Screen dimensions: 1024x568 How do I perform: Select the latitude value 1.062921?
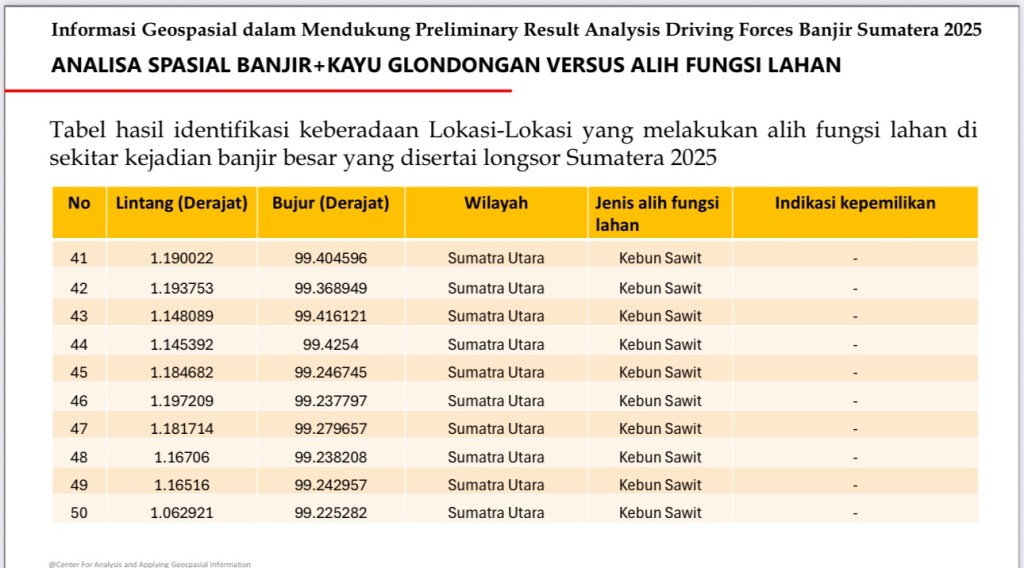coord(182,513)
